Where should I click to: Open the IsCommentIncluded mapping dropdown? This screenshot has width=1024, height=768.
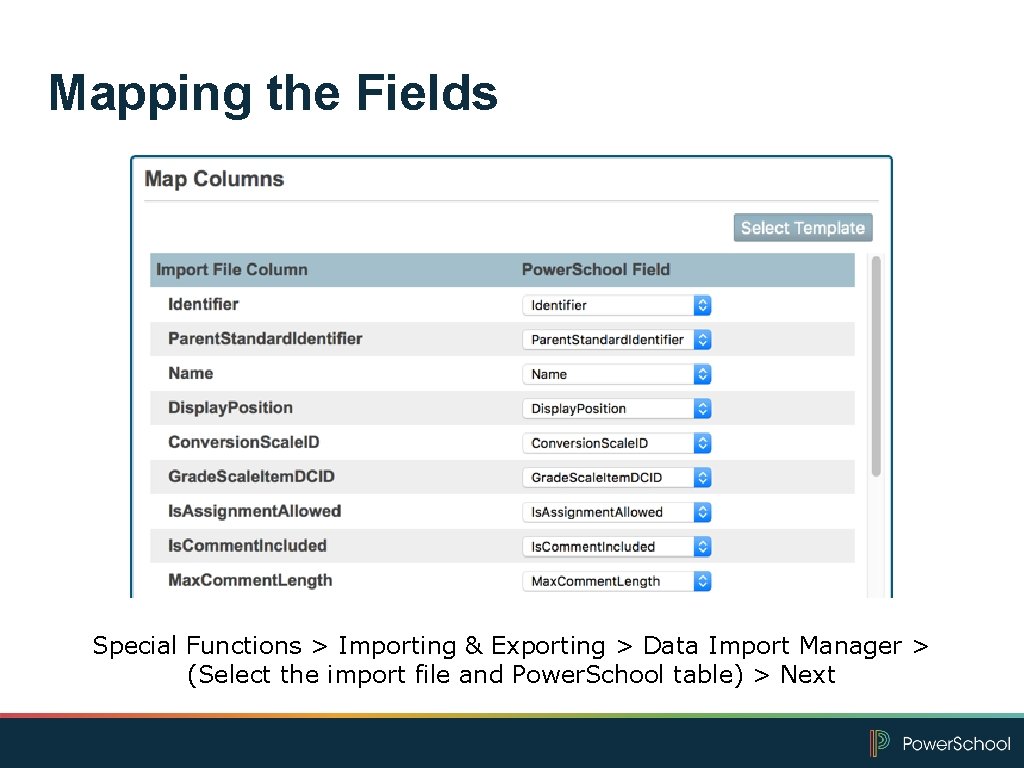click(612, 546)
